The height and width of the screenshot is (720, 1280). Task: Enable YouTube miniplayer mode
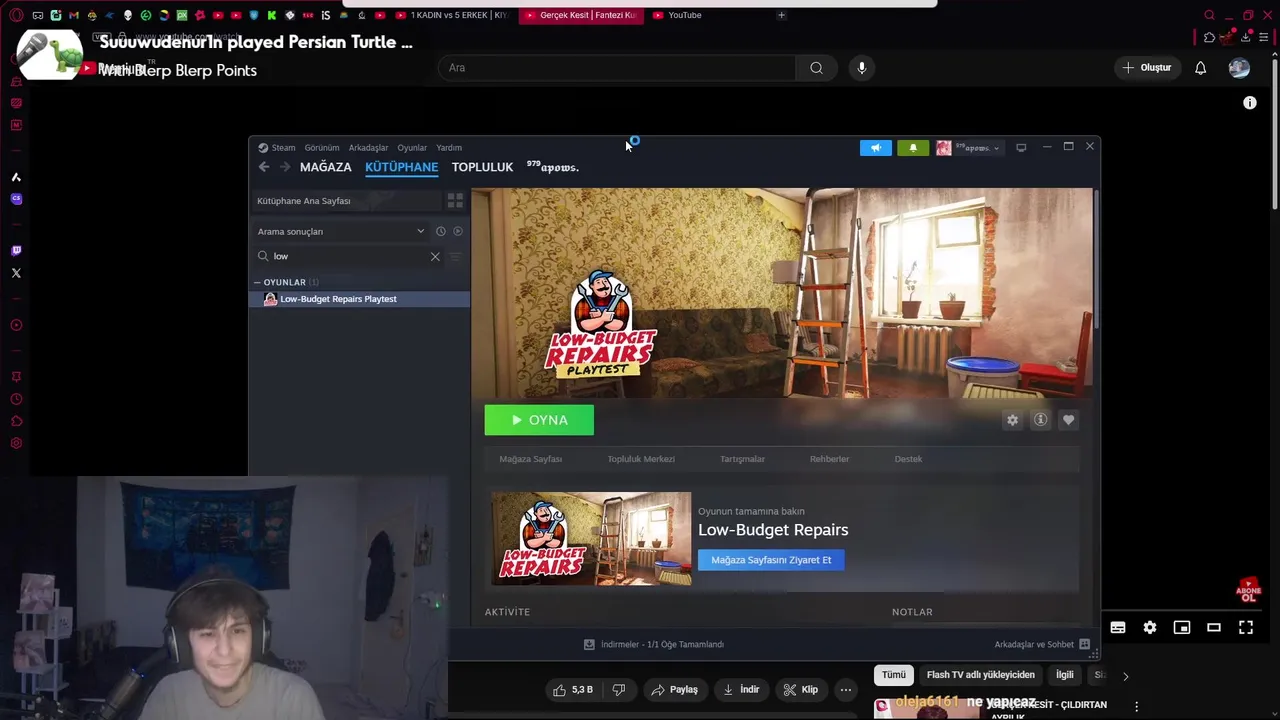pyautogui.click(x=1182, y=628)
